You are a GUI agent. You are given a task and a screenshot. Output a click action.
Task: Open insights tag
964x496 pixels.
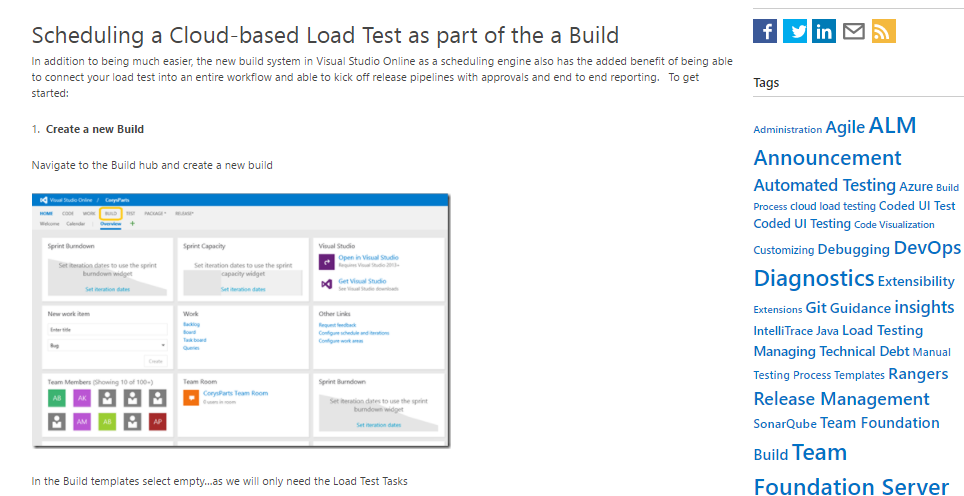[x=924, y=306]
